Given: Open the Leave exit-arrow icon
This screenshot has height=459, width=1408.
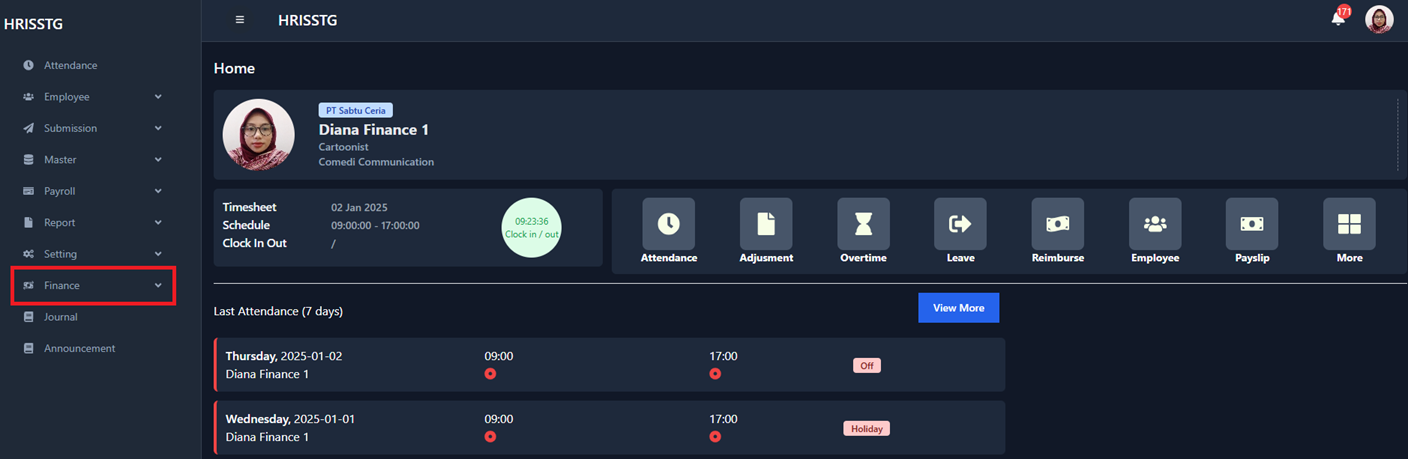Looking at the screenshot, I should click(960, 224).
